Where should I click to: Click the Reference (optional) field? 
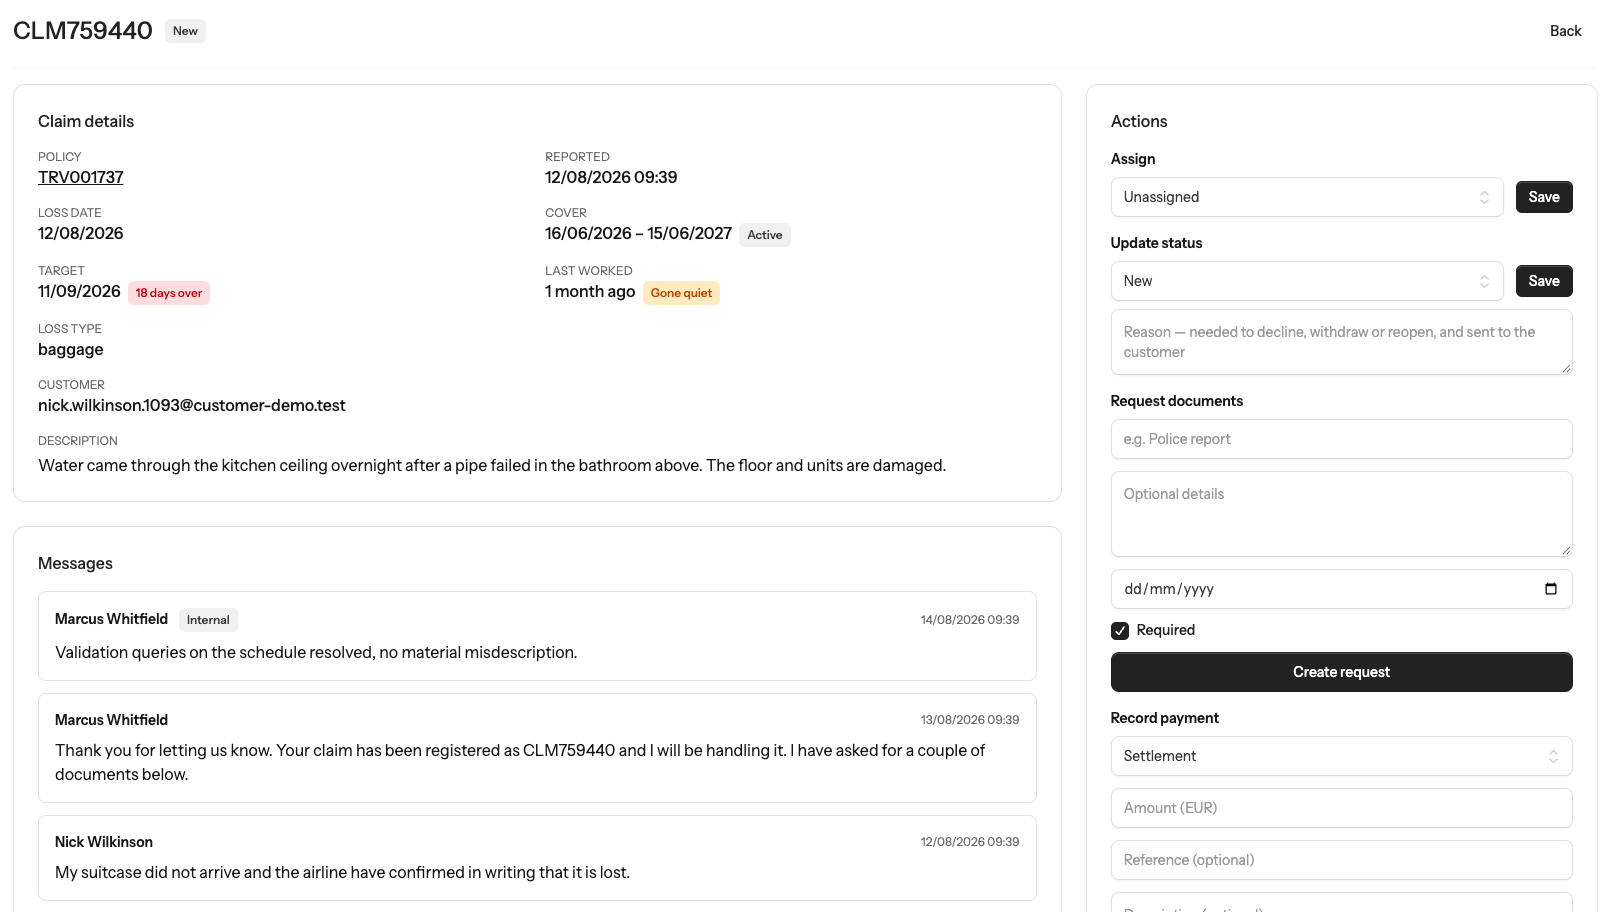coord(1341,860)
